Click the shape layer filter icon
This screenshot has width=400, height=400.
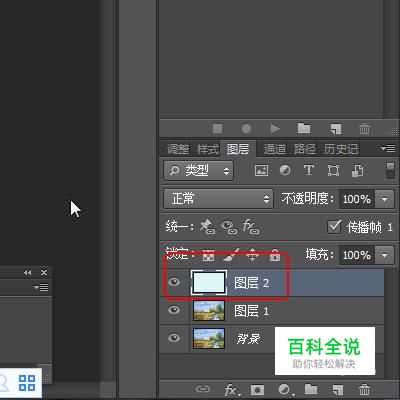coord(333,171)
